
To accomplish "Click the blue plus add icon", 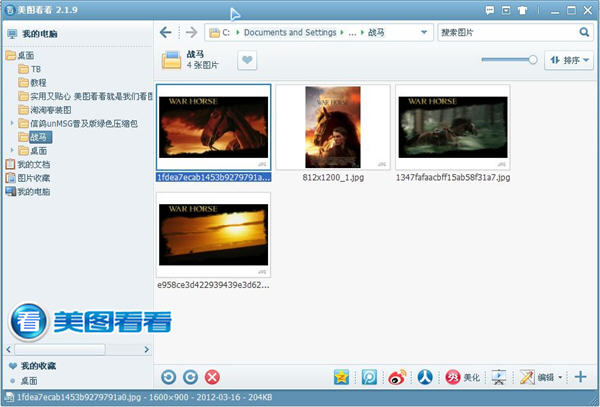I will (x=580, y=377).
